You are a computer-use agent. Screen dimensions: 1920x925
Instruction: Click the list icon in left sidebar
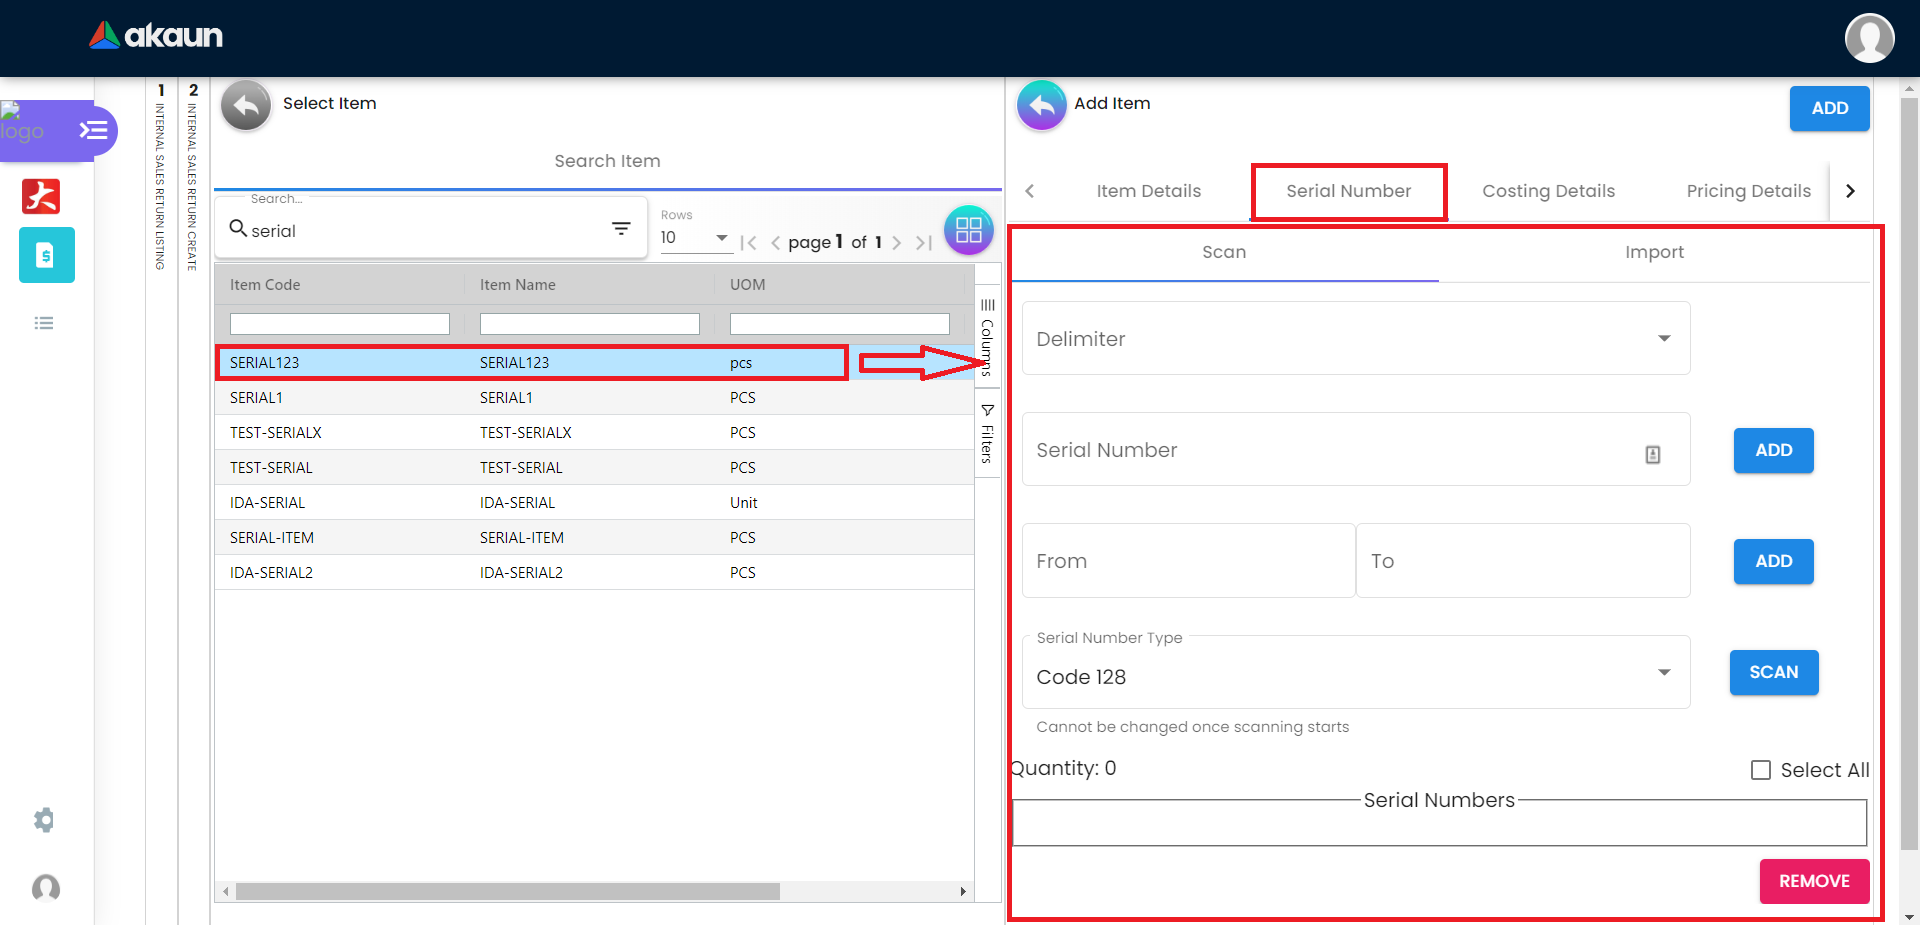pos(44,323)
